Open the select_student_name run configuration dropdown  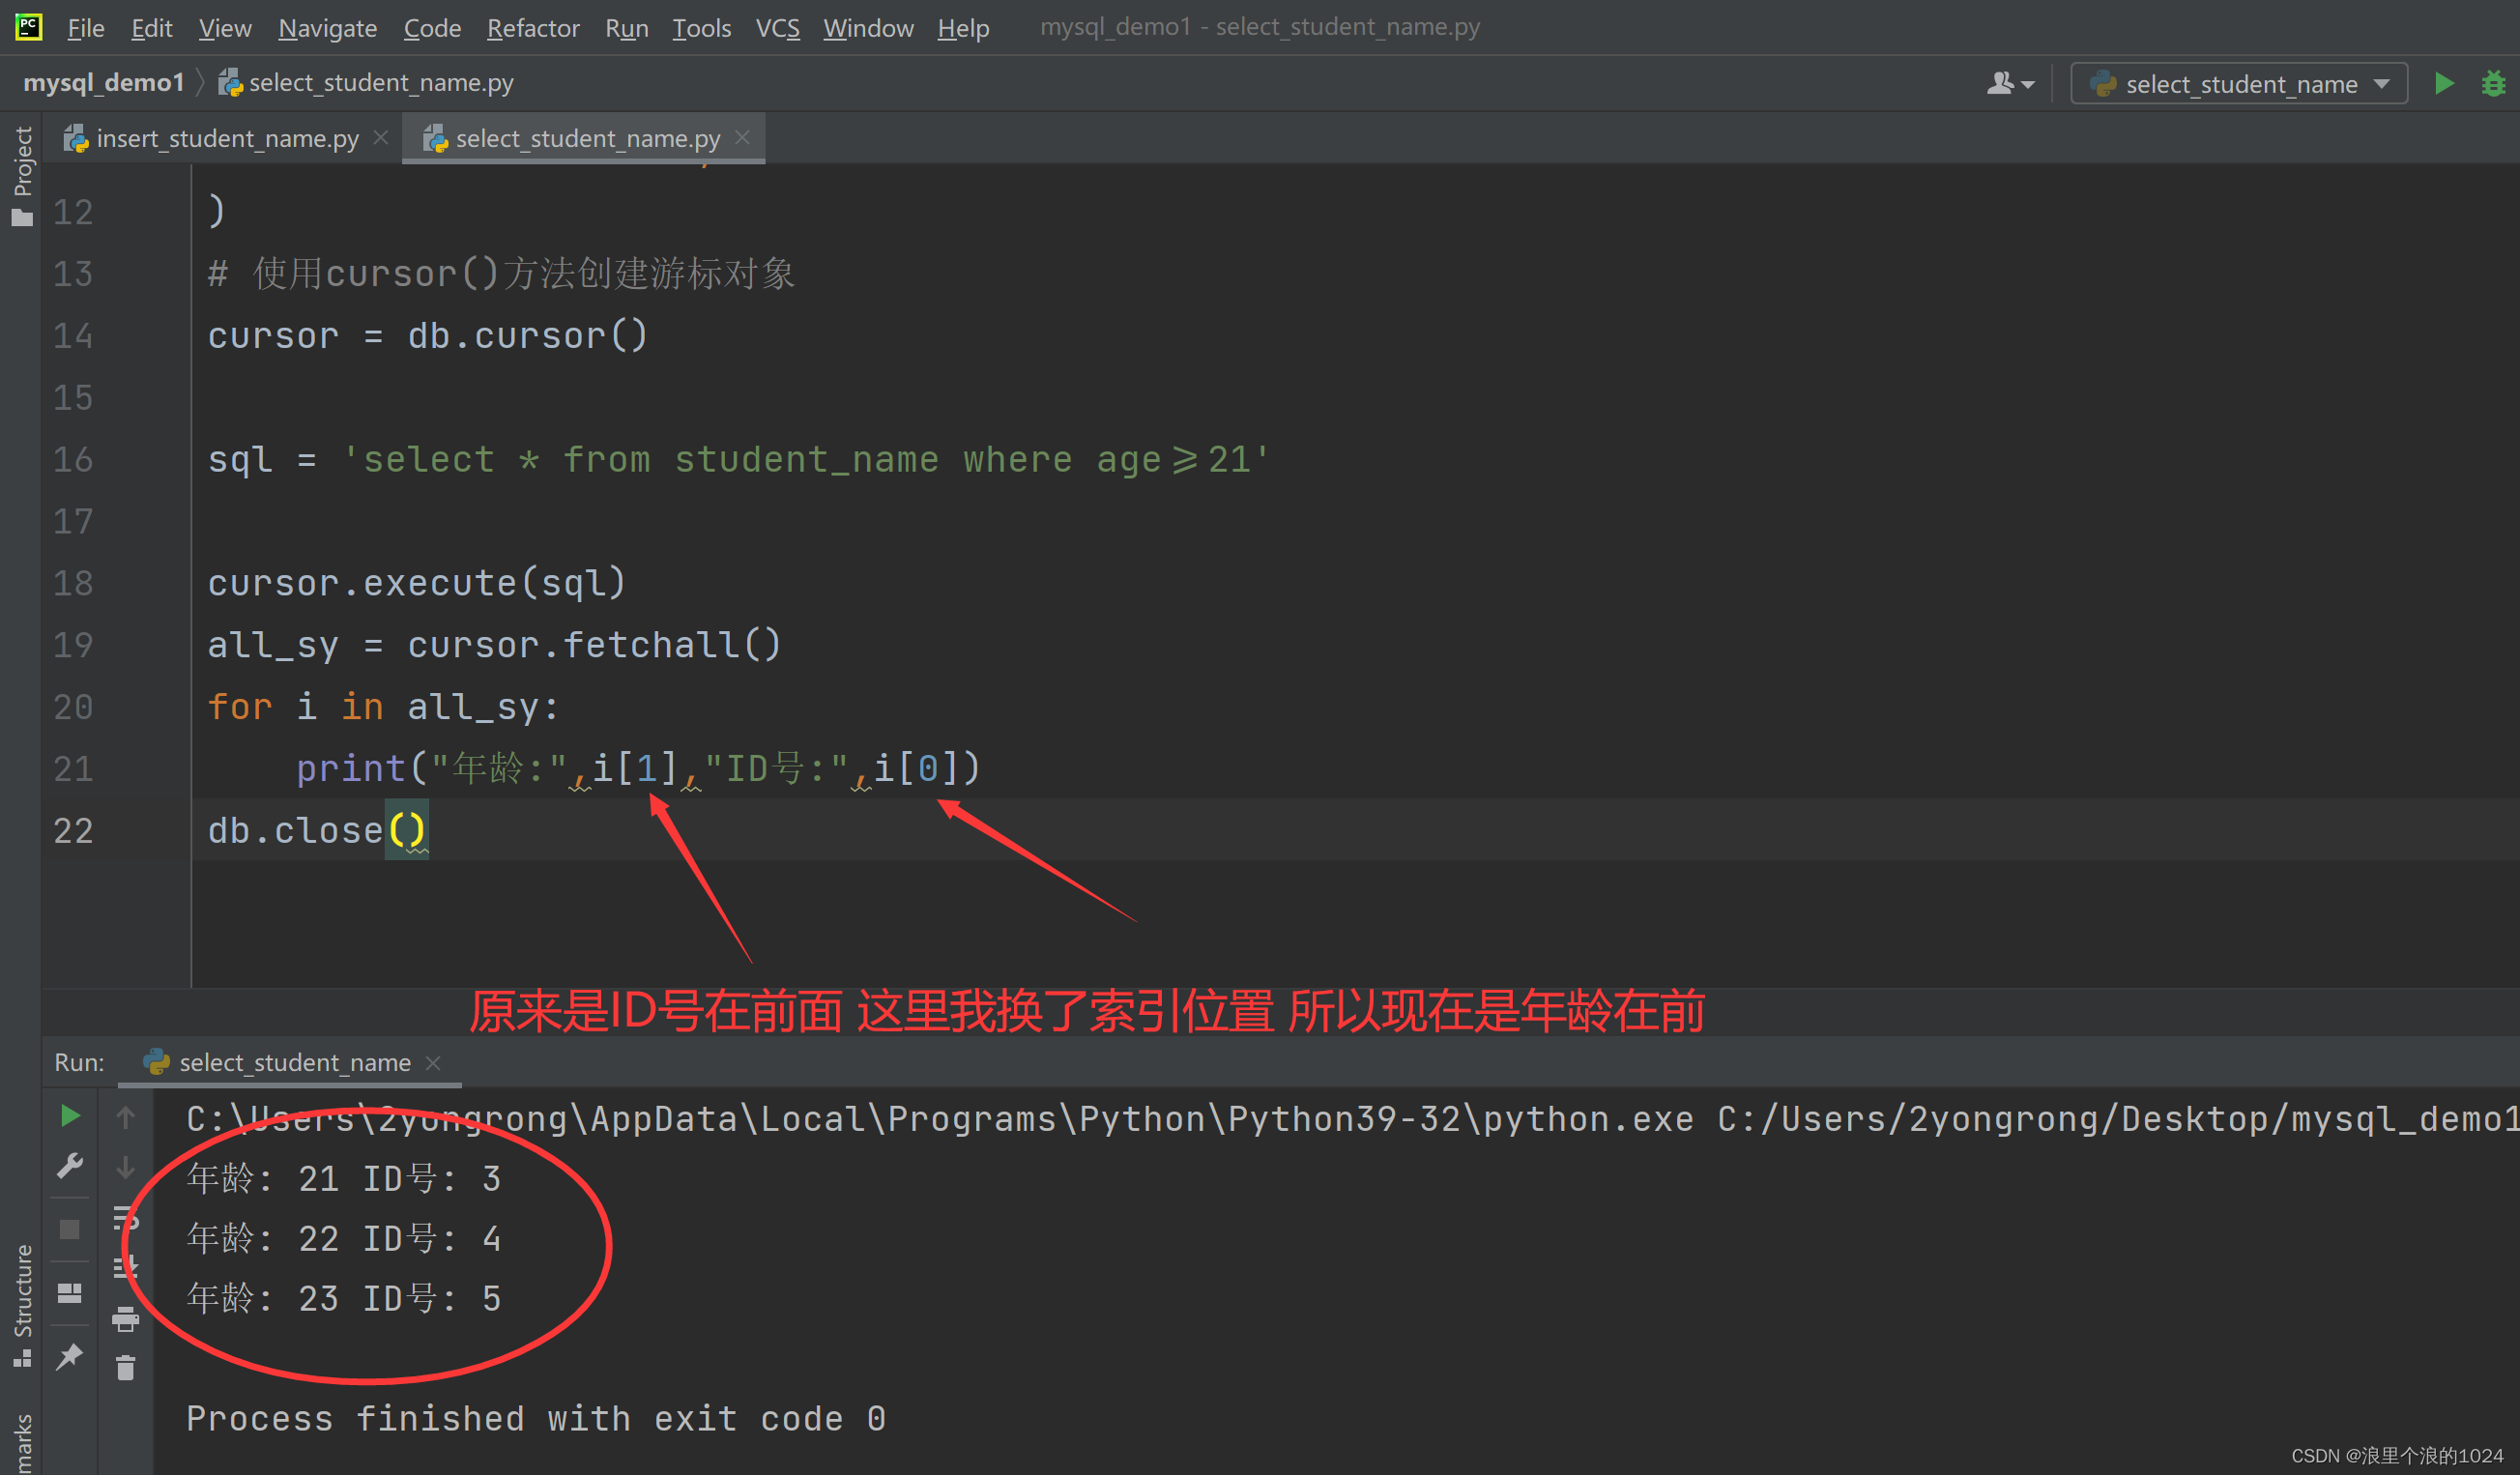tap(2238, 84)
